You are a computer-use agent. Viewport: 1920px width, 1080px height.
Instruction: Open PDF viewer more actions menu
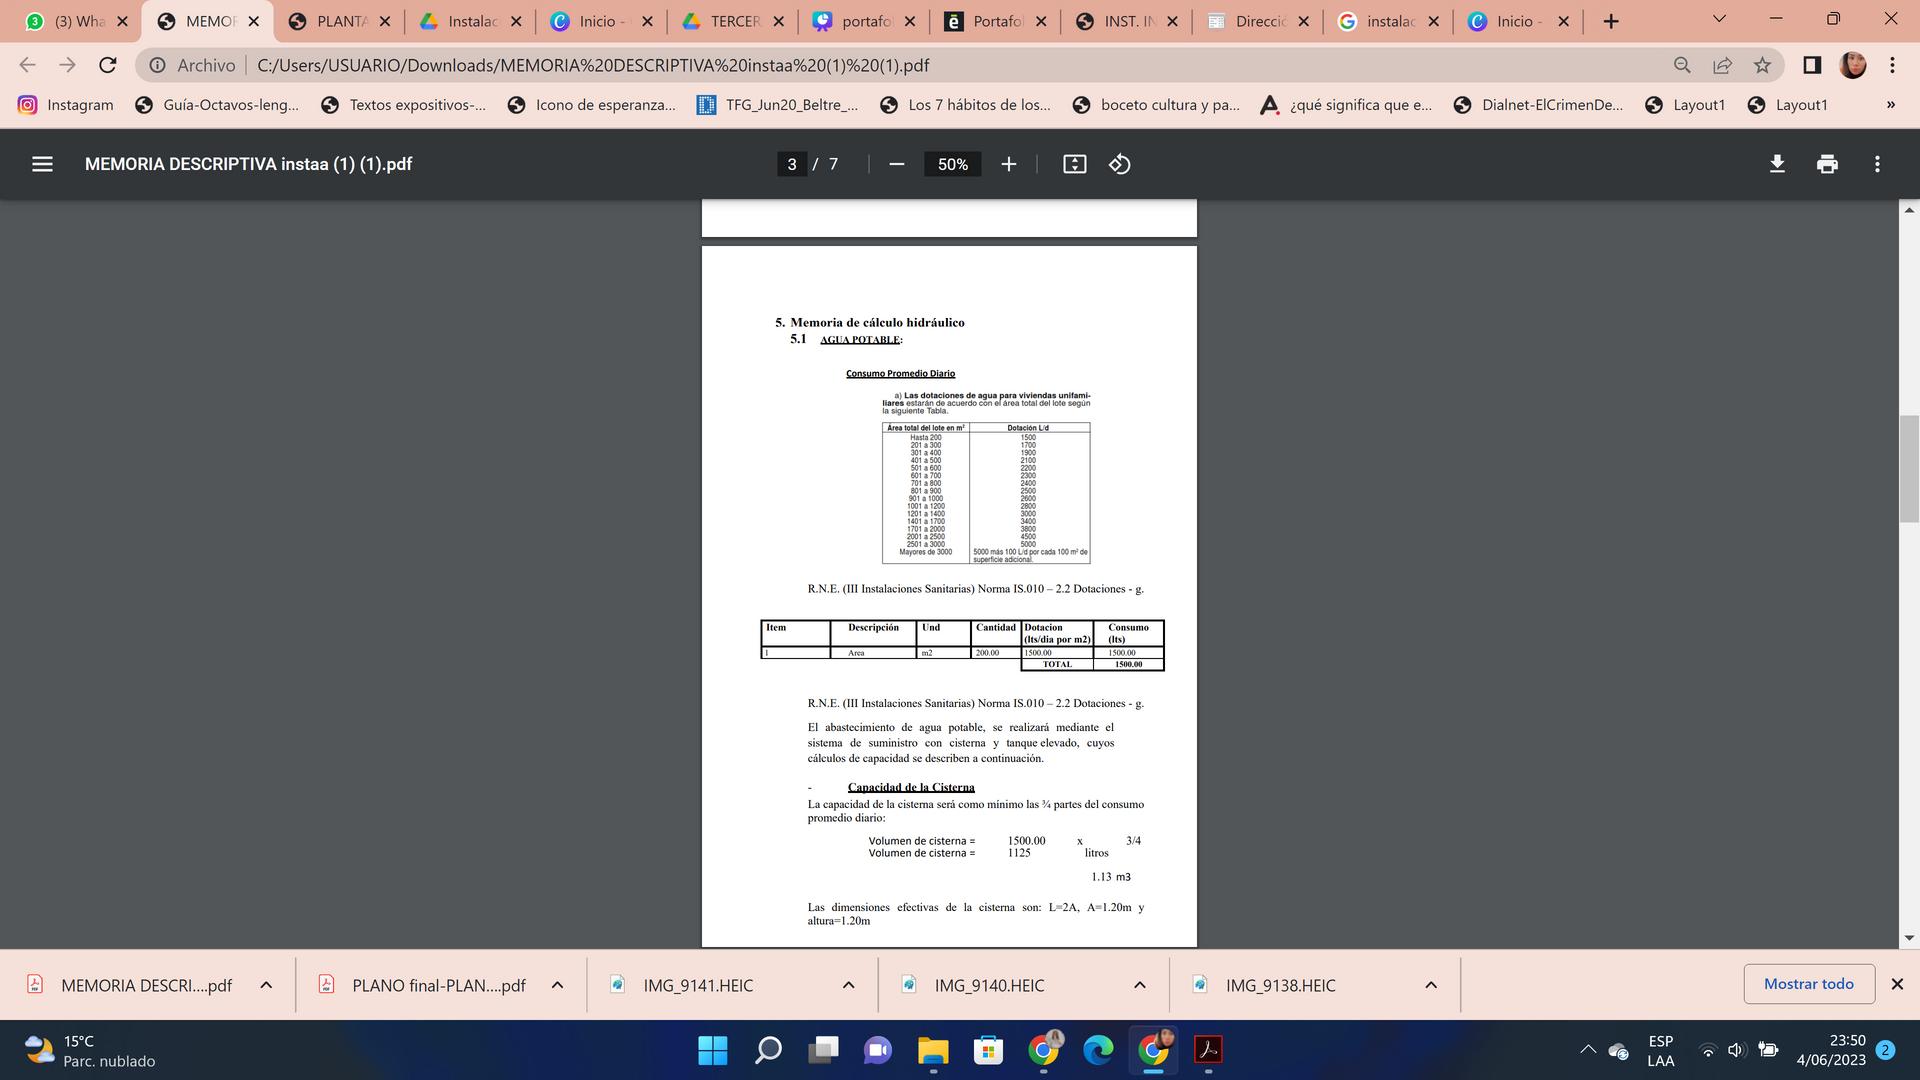[1877, 164]
